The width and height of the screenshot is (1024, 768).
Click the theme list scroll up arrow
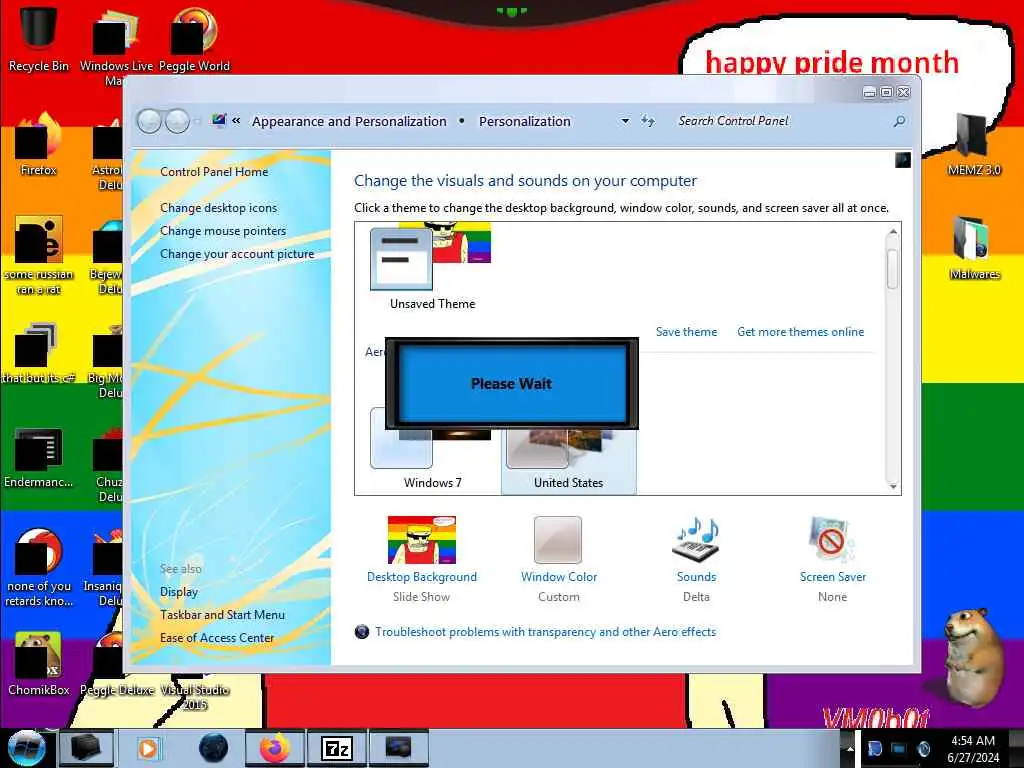point(893,232)
